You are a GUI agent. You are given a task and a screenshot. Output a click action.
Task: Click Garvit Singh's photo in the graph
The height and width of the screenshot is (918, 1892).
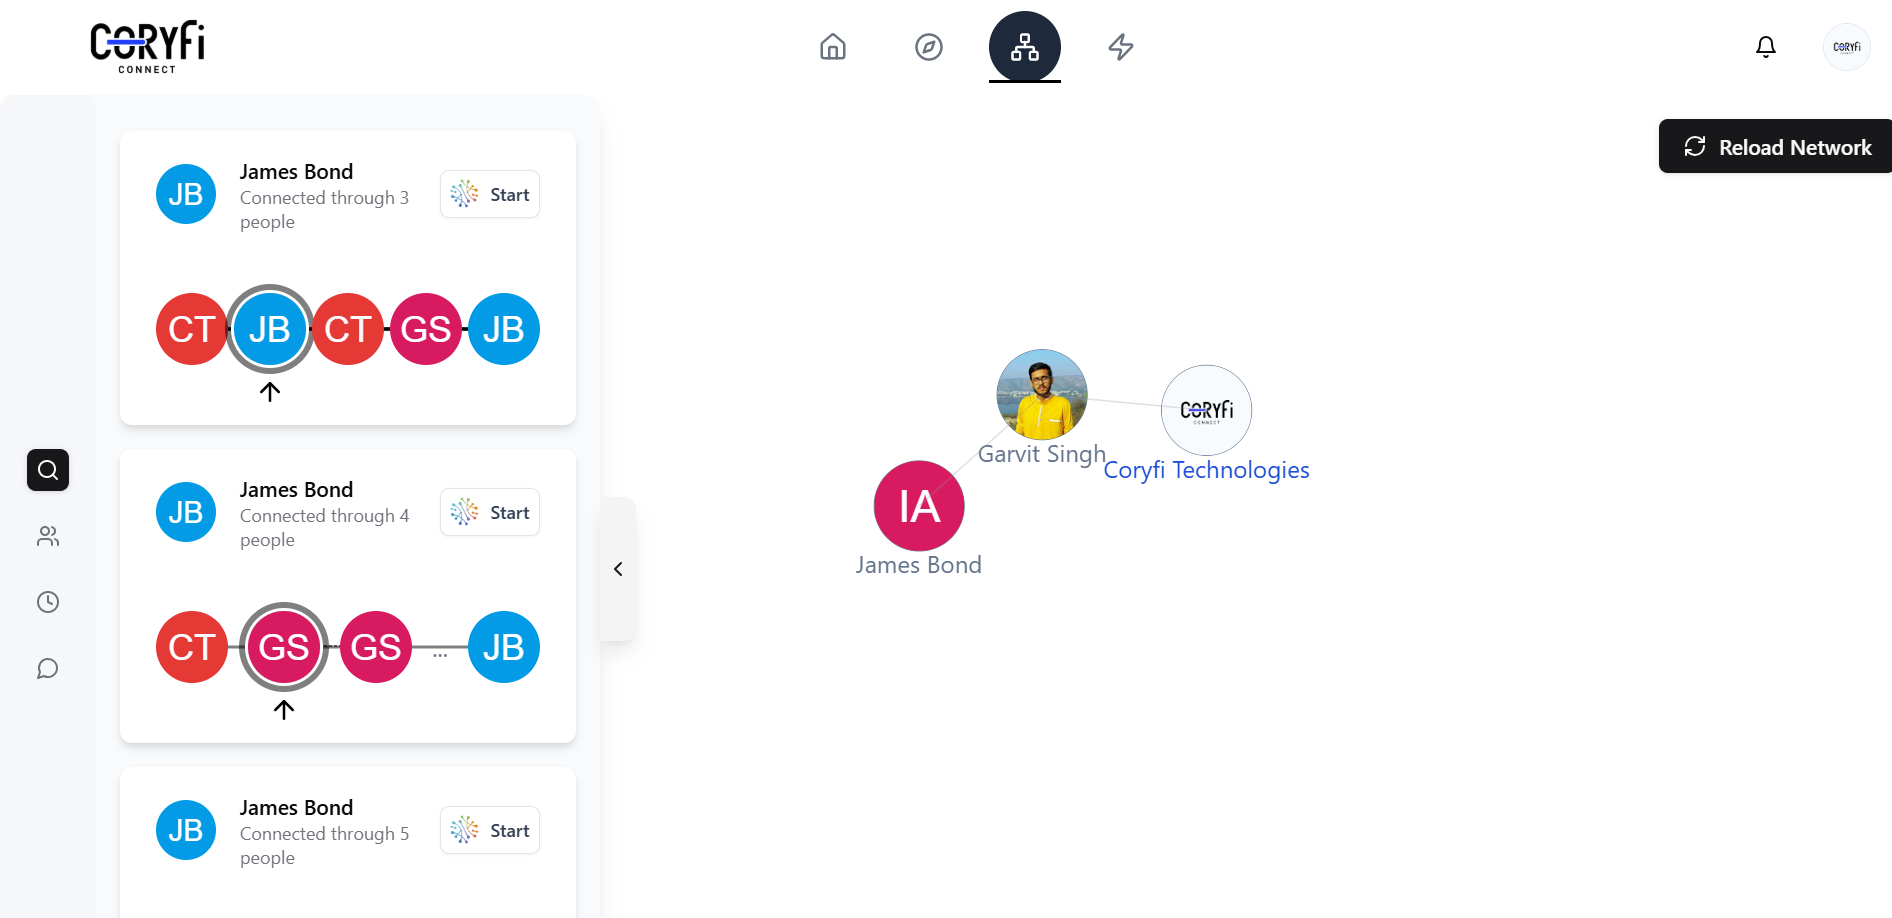1041,394
